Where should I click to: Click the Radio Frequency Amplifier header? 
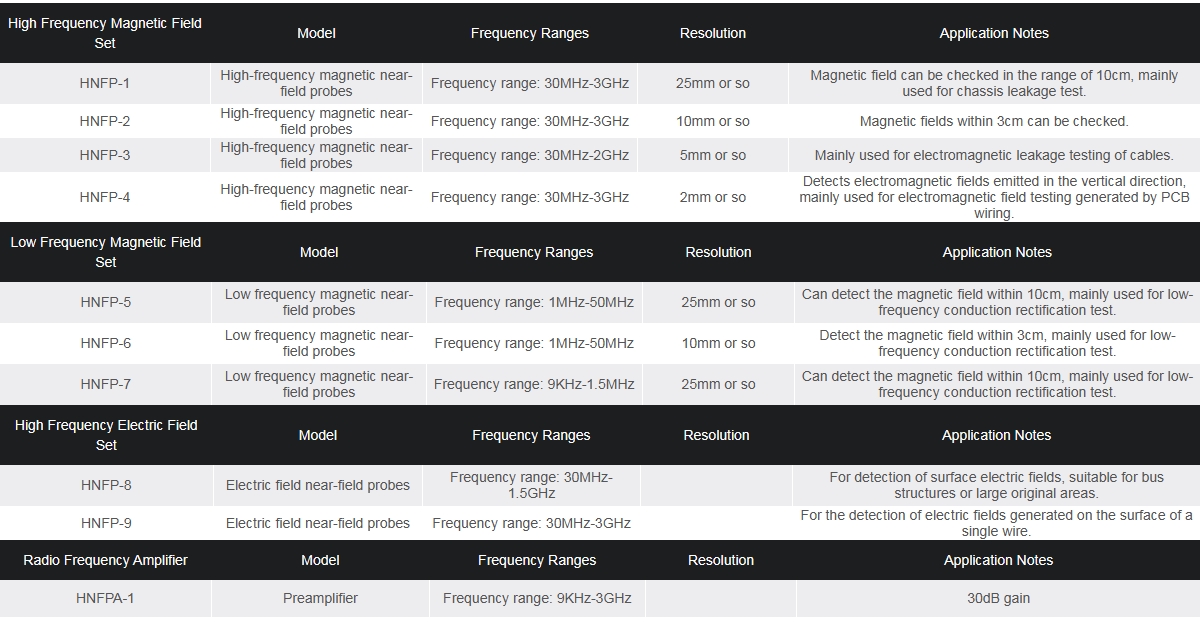tap(106, 560)
